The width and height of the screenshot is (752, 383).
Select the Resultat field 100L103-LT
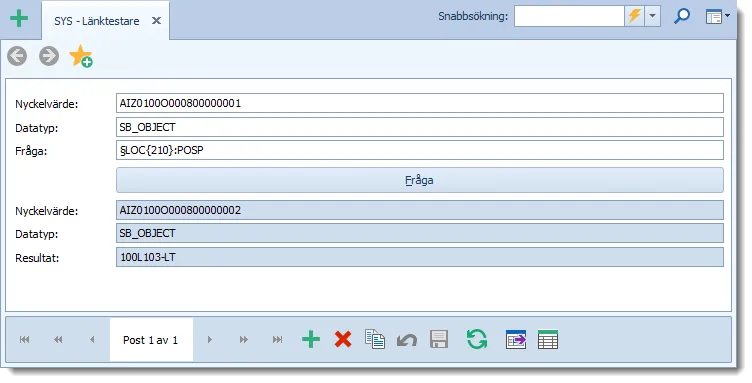point(420,257)
